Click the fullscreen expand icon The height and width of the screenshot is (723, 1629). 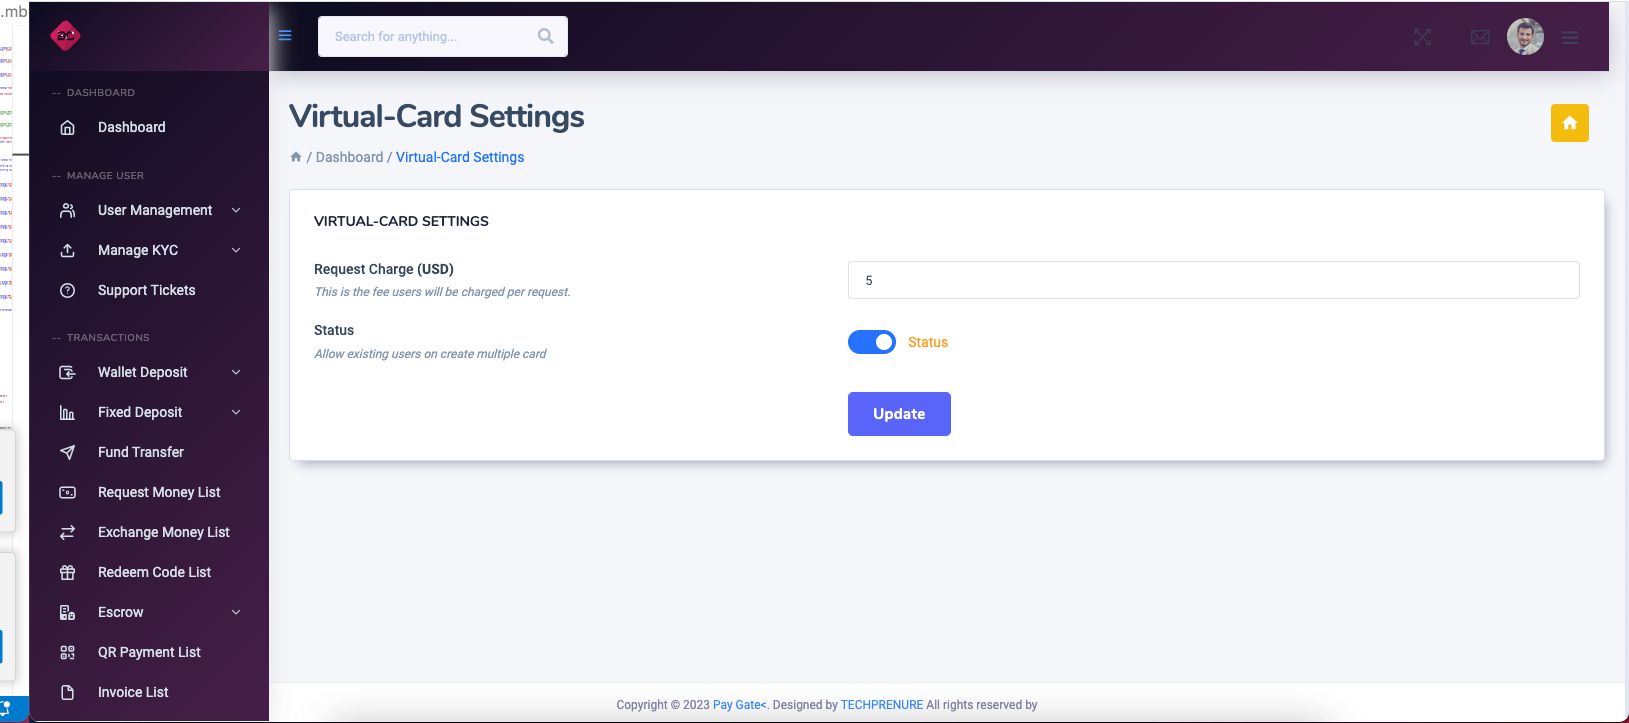pyautogui.click(x=1422, y=37)
